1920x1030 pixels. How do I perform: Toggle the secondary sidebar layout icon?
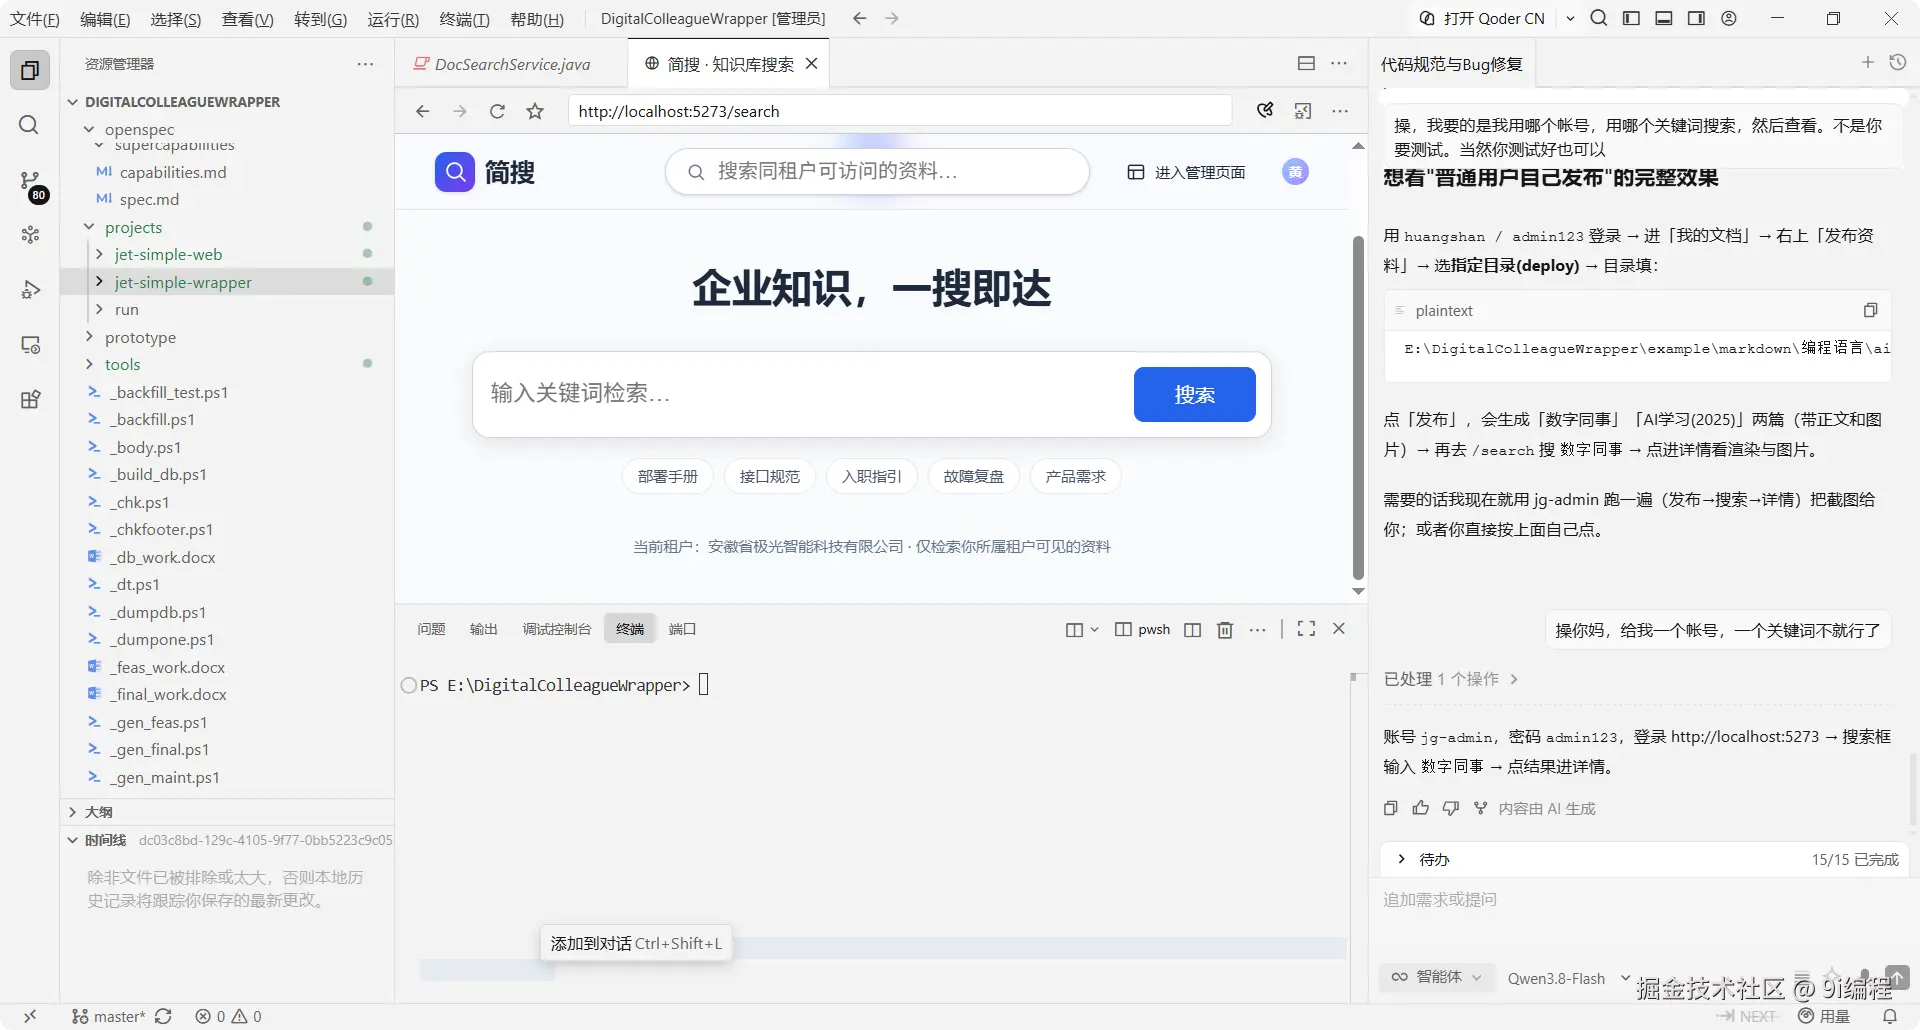point(1696,18)
